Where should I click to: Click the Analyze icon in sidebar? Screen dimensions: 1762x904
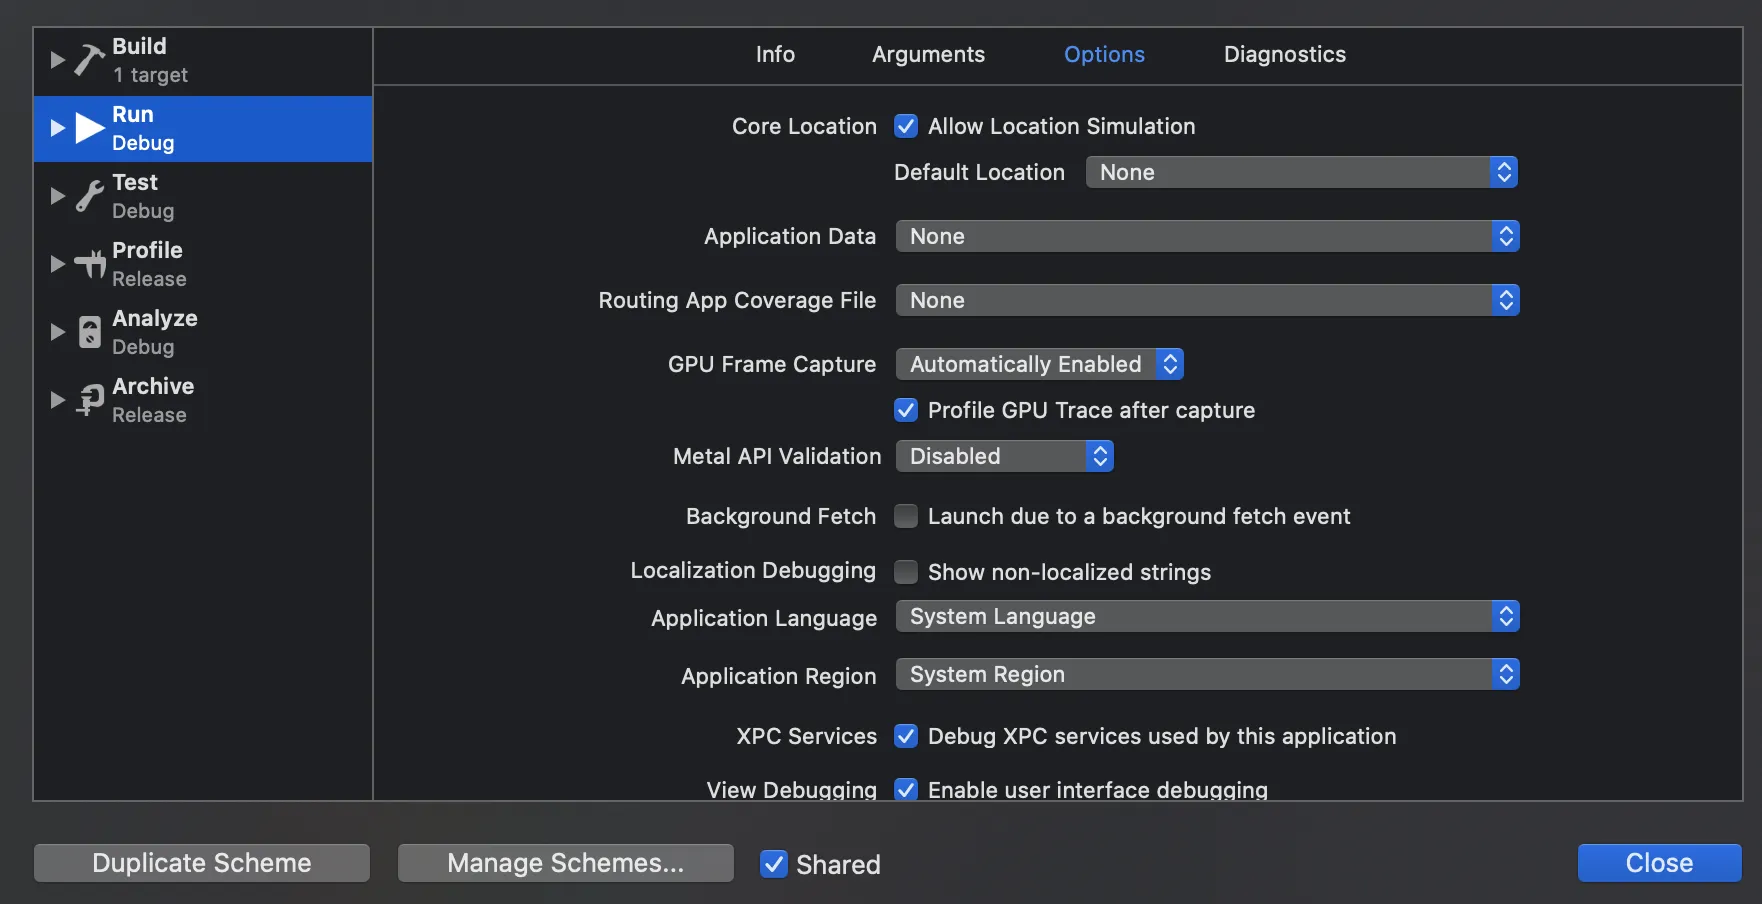tap(90, 332)
